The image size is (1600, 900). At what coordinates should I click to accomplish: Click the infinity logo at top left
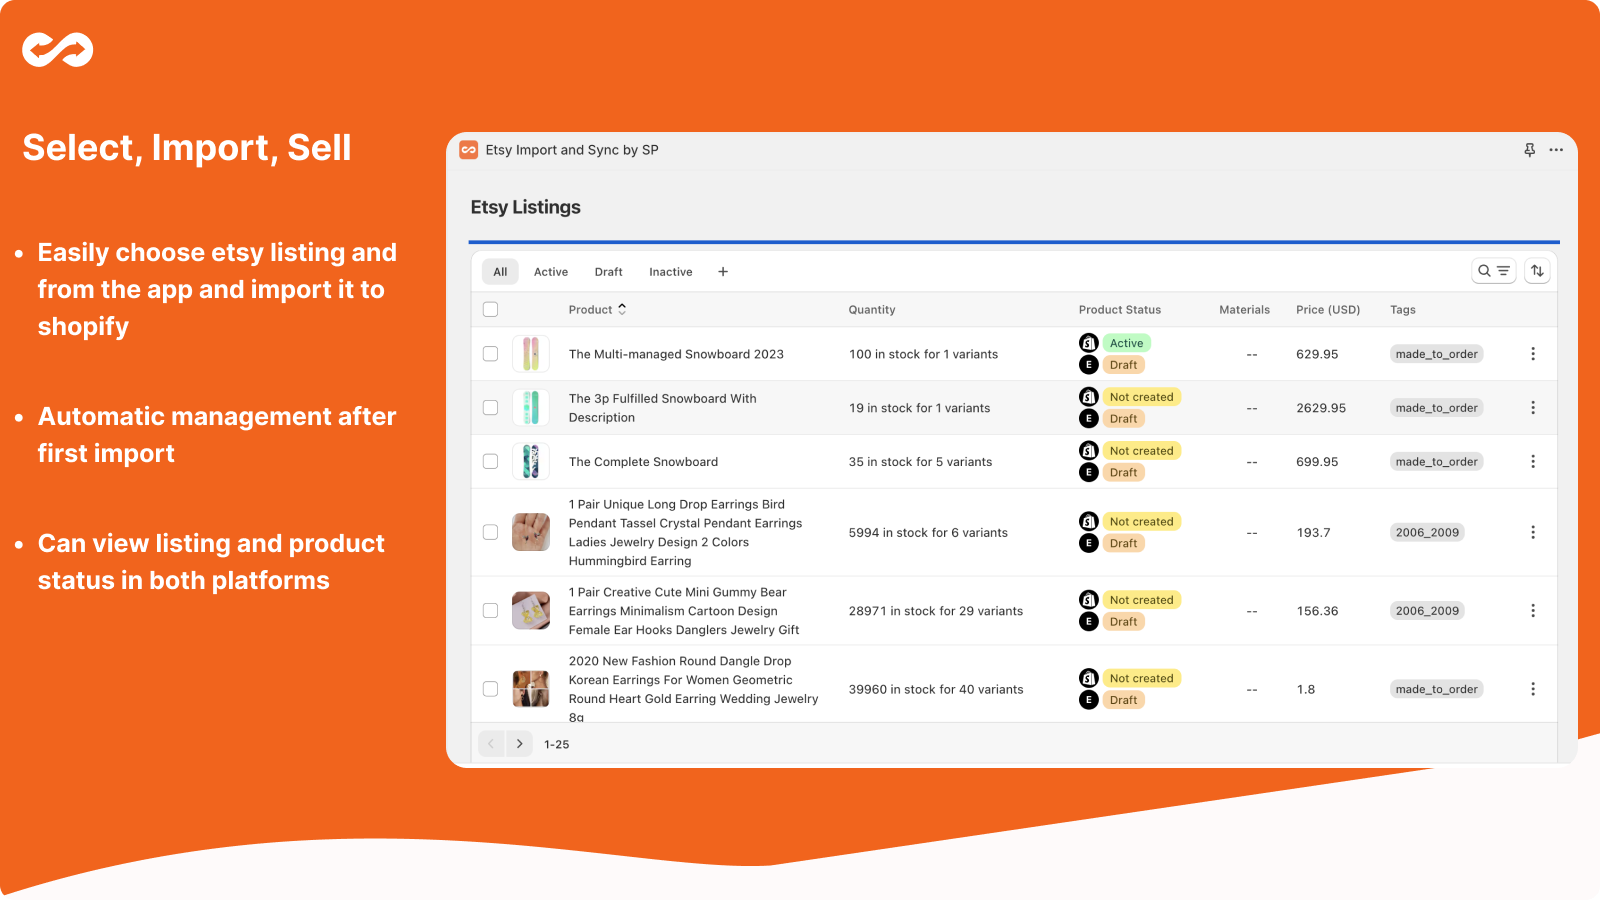[x=58, y=49]
